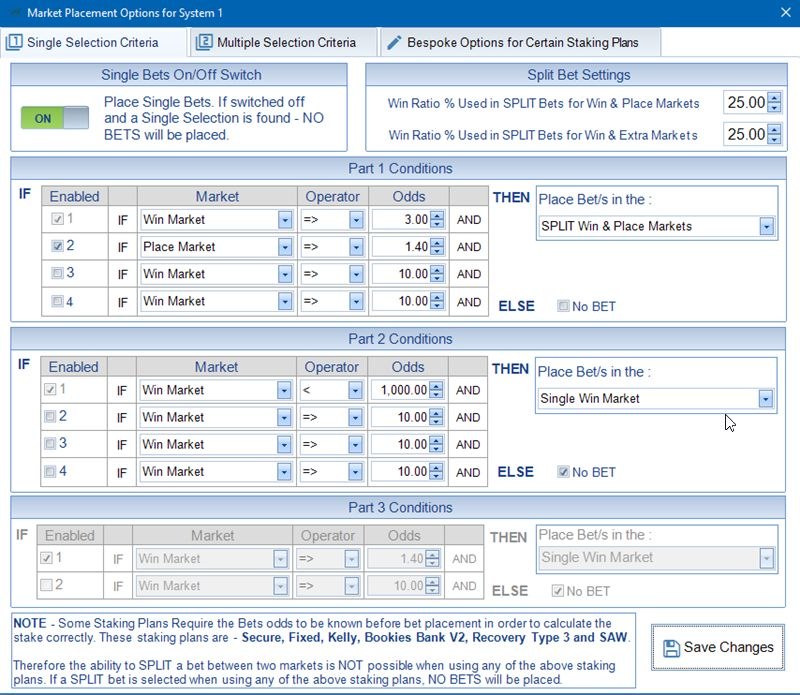Adjust Part 2 row 3 odds spinner
Viewport: 800px width, 695px height.
(x=436, y=444)
